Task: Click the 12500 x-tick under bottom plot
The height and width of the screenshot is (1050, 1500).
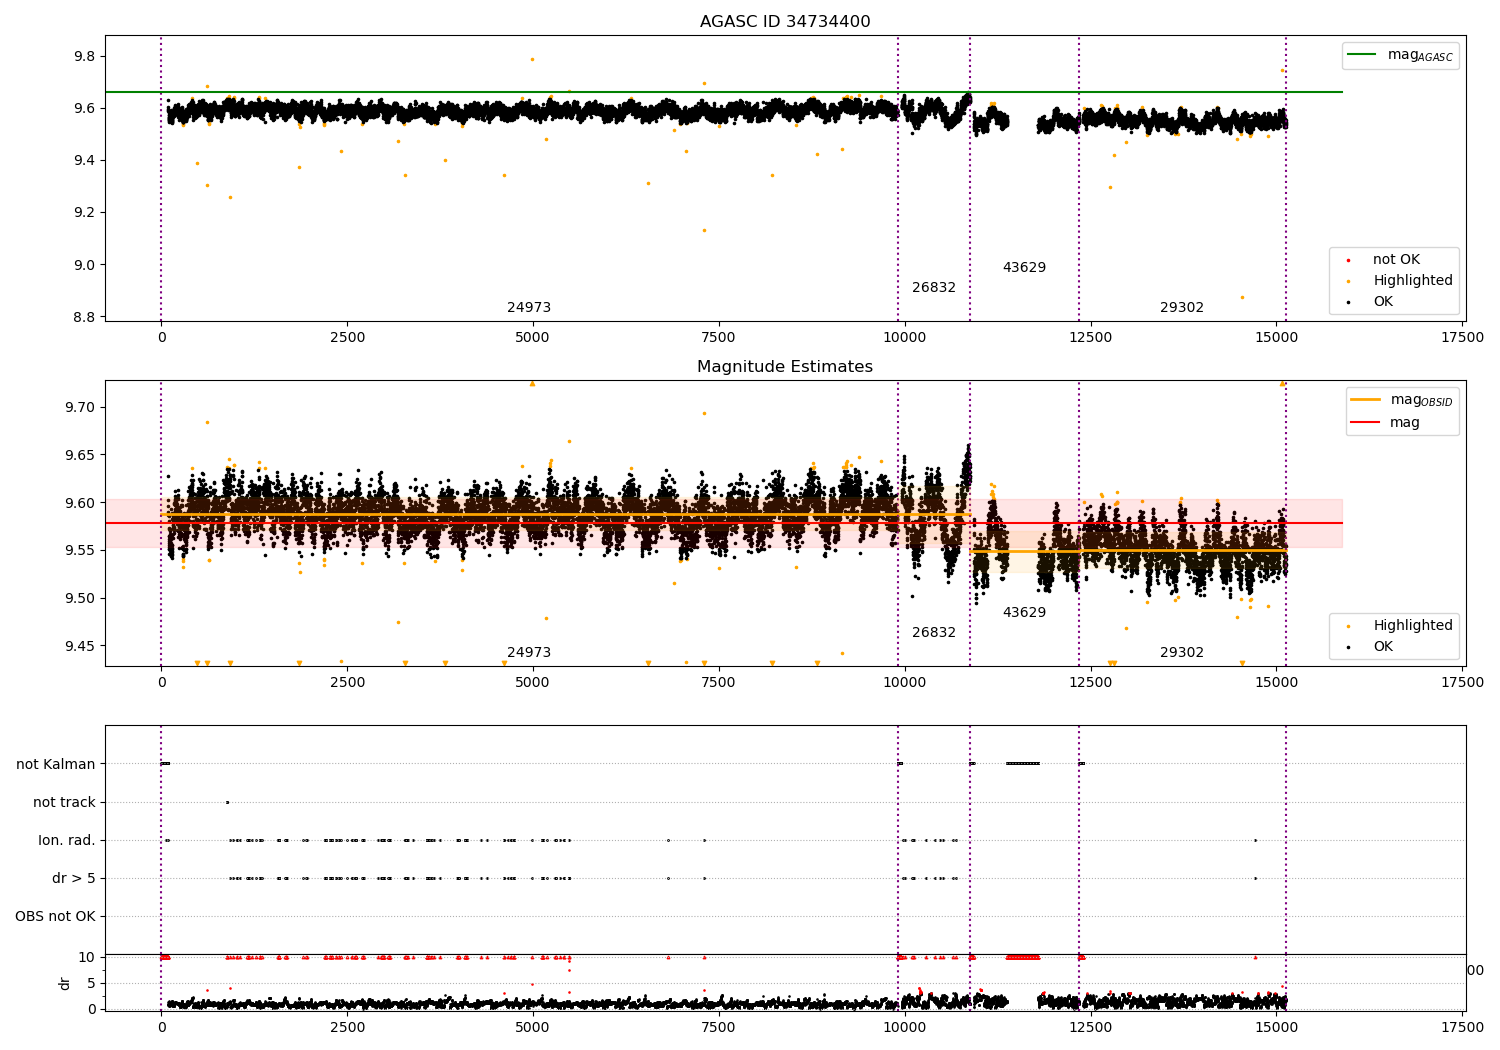Action: click(x=1090, y=1027)
